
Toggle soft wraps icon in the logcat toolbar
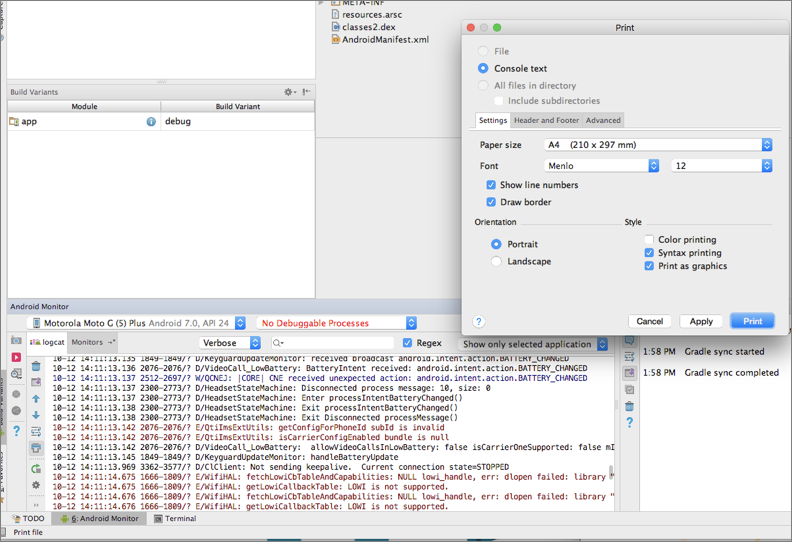click(36, 431)
